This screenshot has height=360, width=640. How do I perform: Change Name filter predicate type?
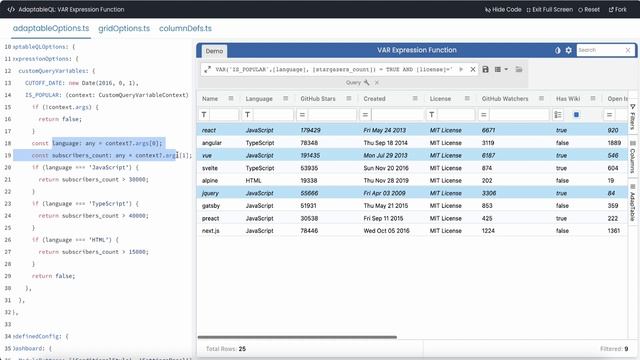pos(204,115)
